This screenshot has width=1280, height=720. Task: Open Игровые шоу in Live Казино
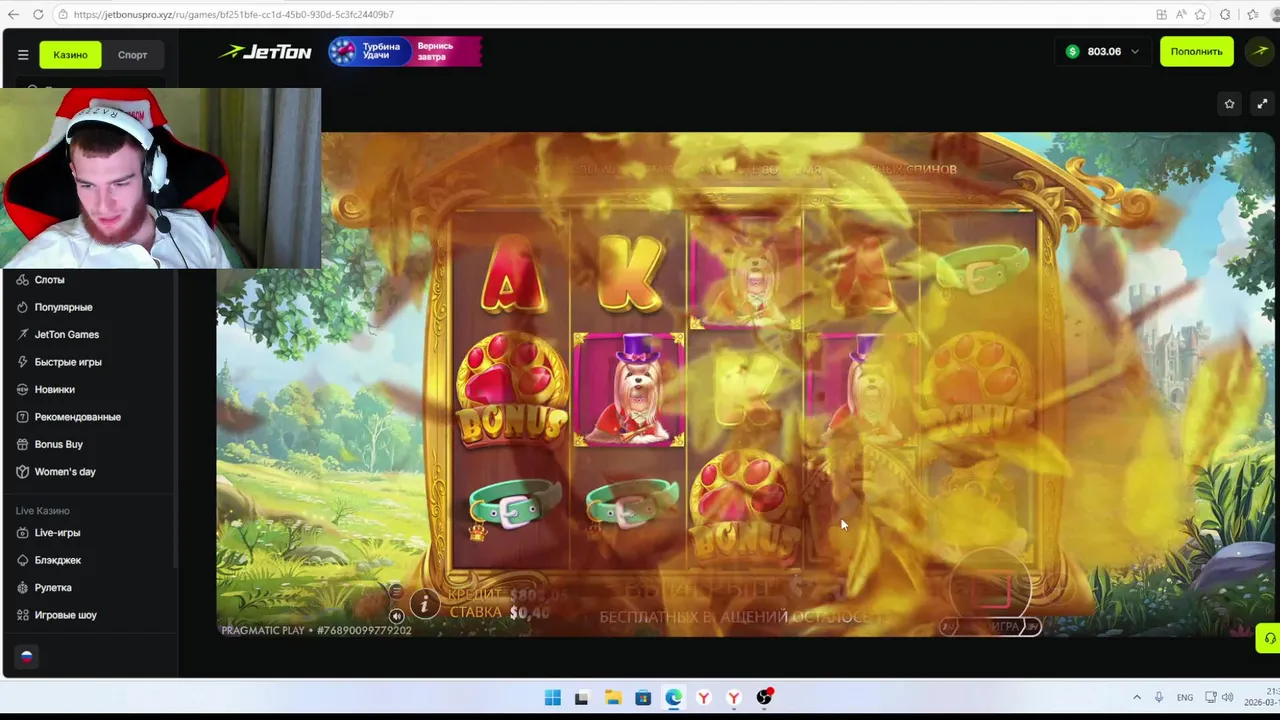coord(65,615)
